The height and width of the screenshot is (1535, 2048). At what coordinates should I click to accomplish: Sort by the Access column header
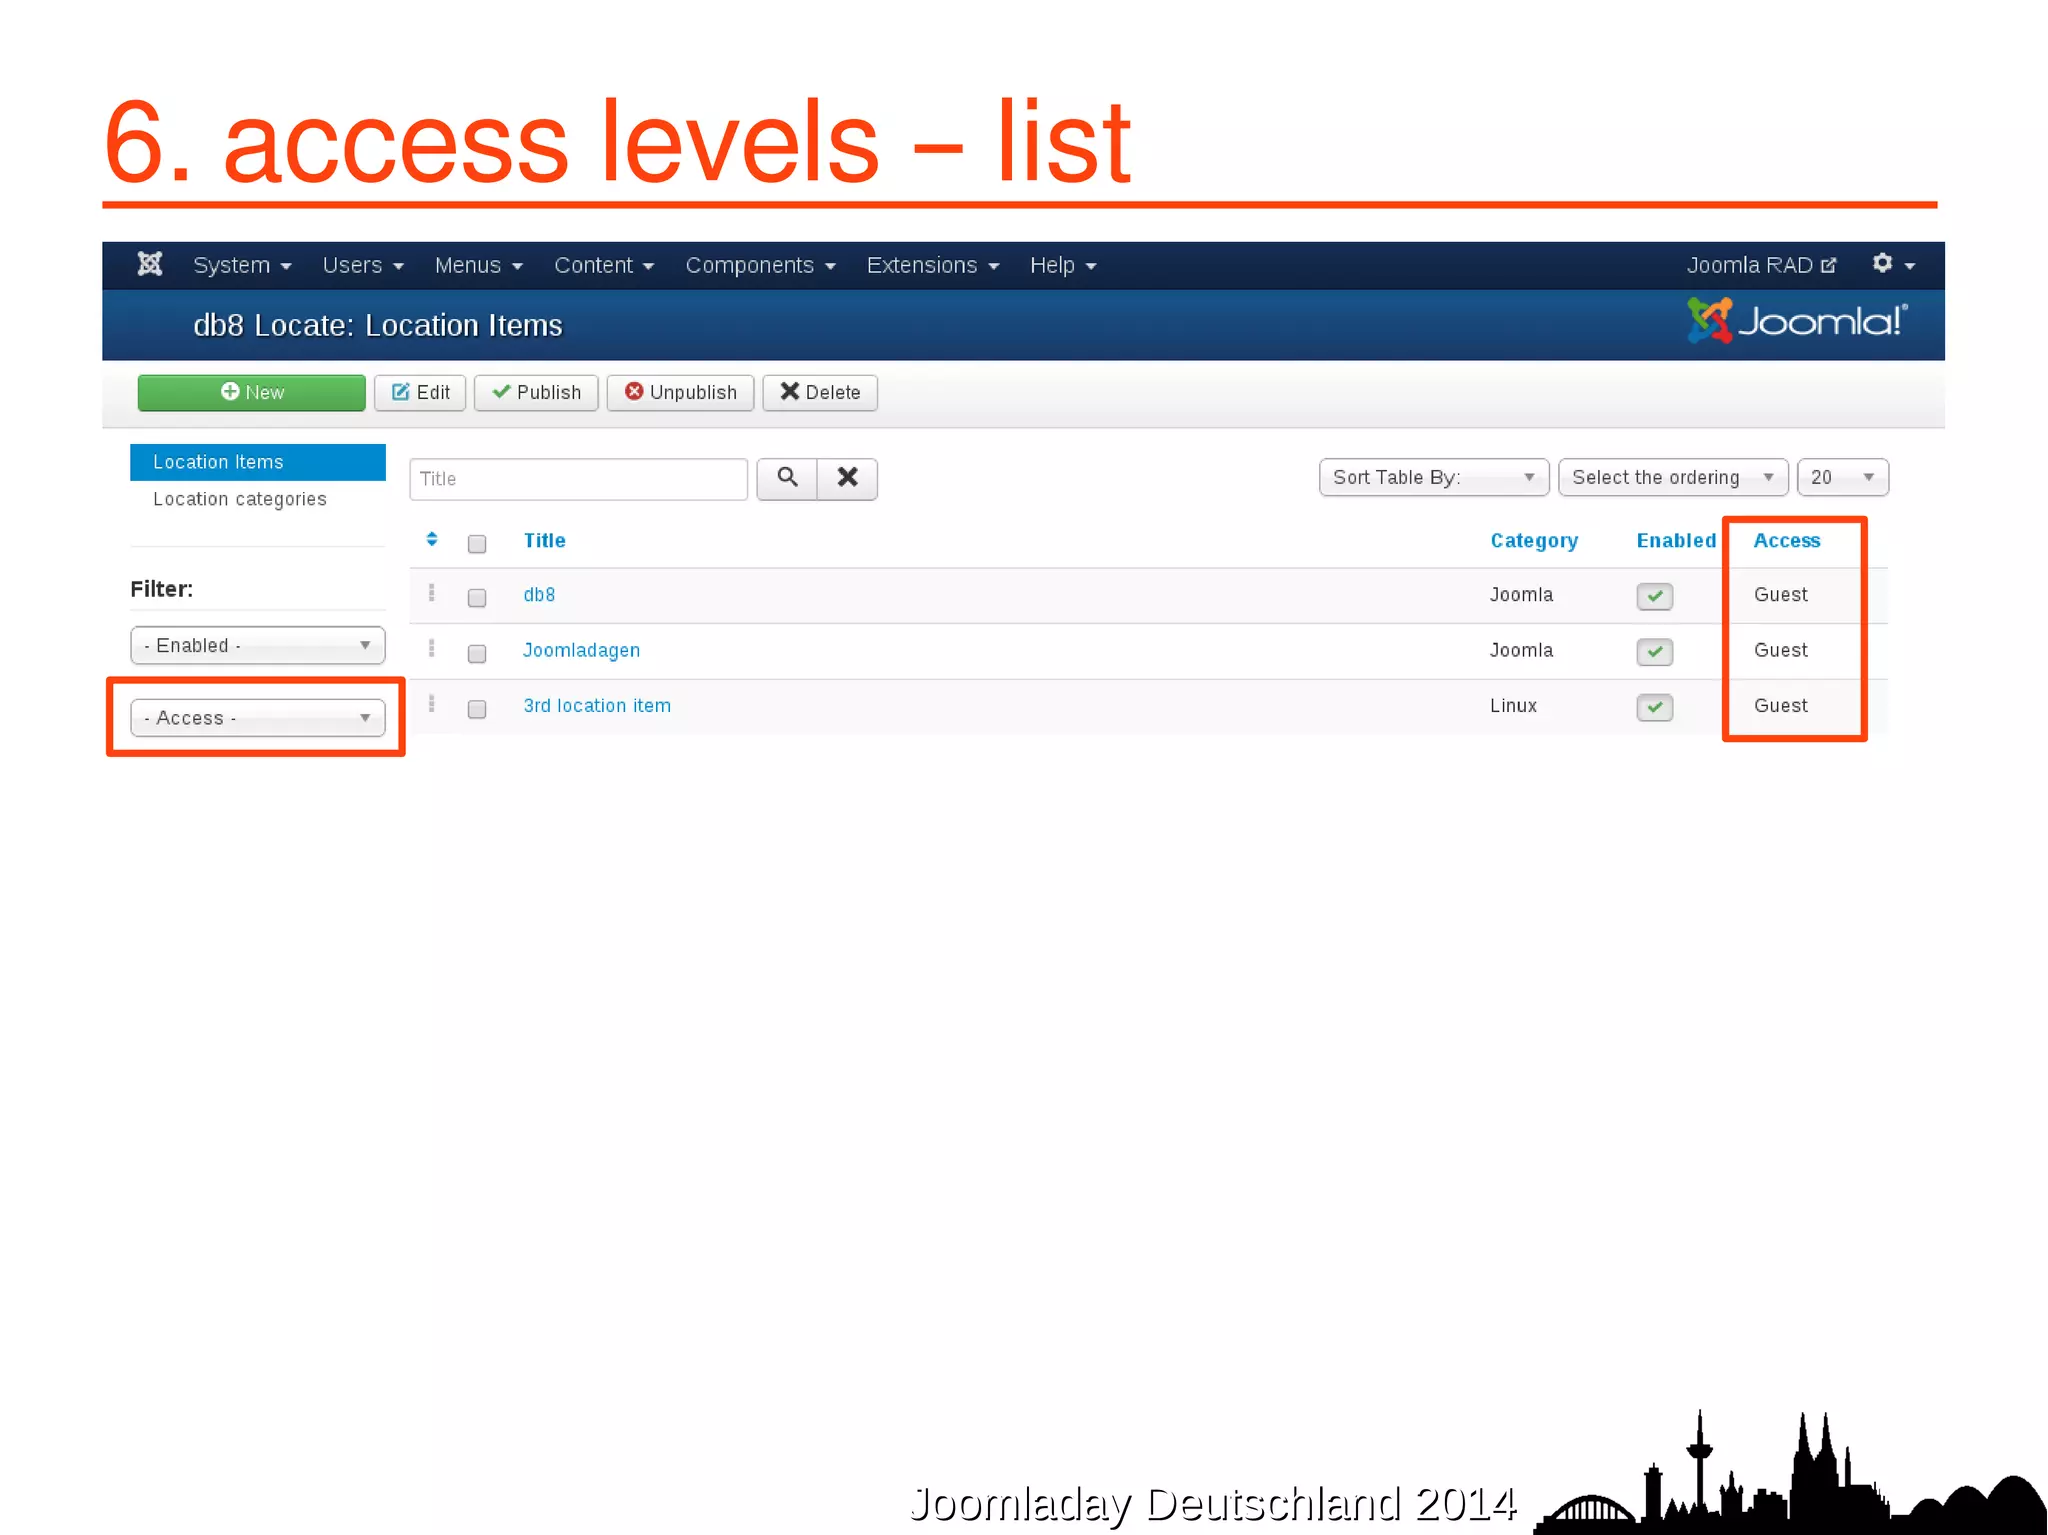tap(1787, 540)
